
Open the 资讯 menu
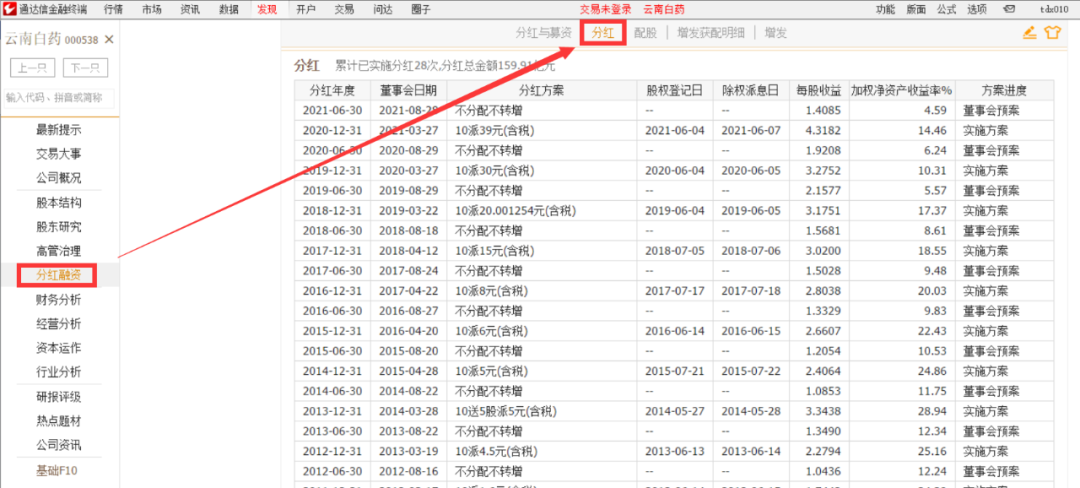(x=191, y=9)
